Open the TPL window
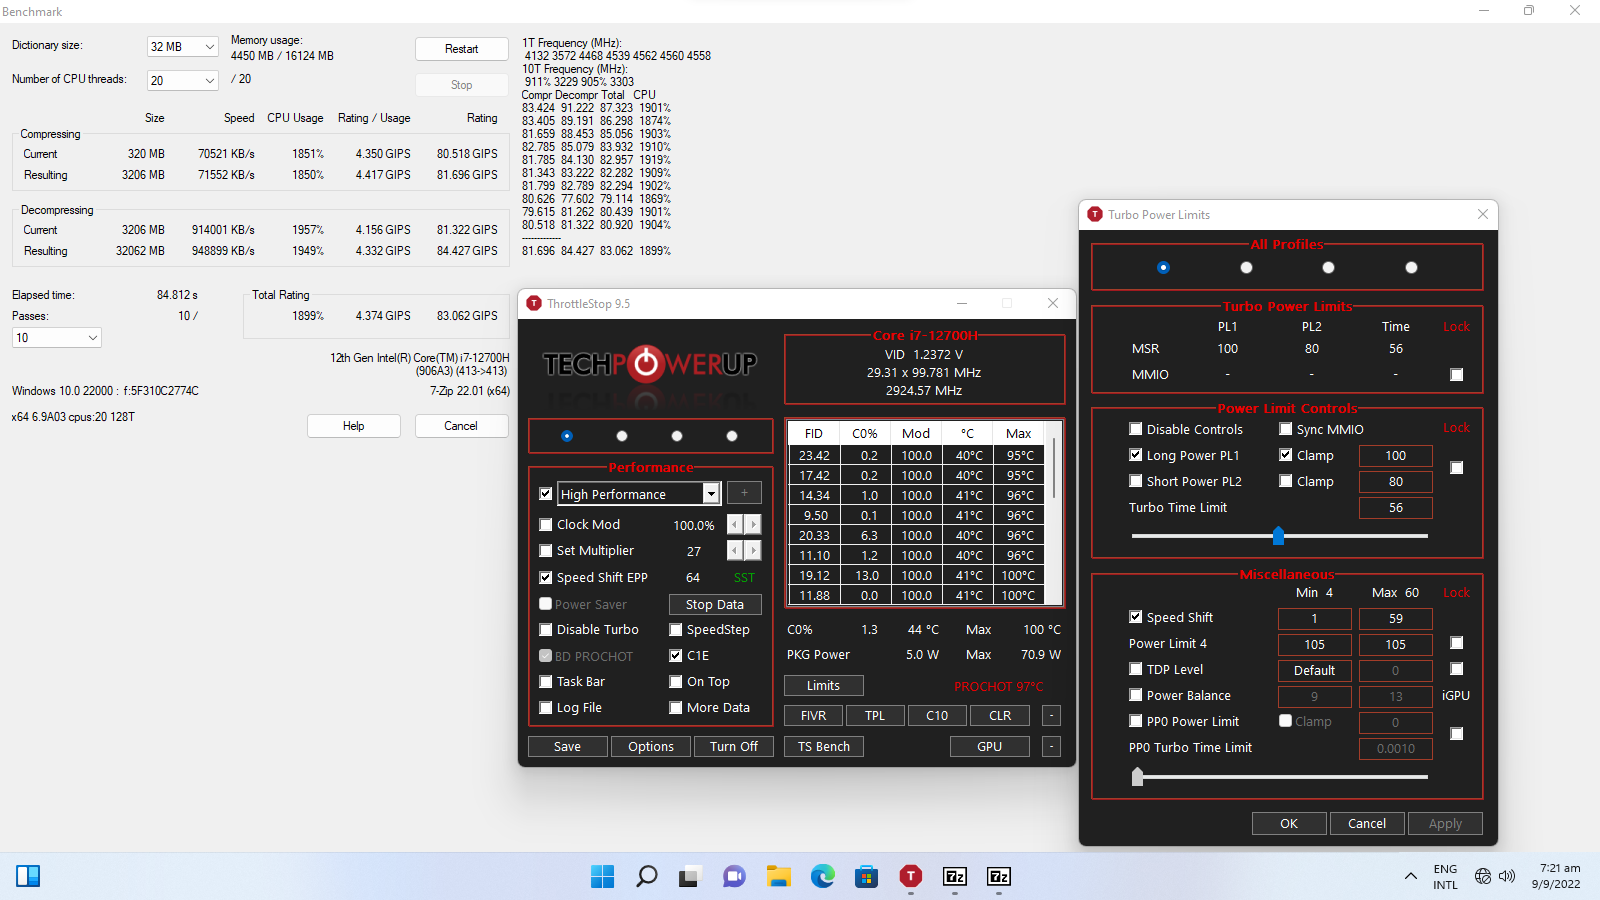The width and height of the screenshot is (1600, 900). (x=875, y=715)
